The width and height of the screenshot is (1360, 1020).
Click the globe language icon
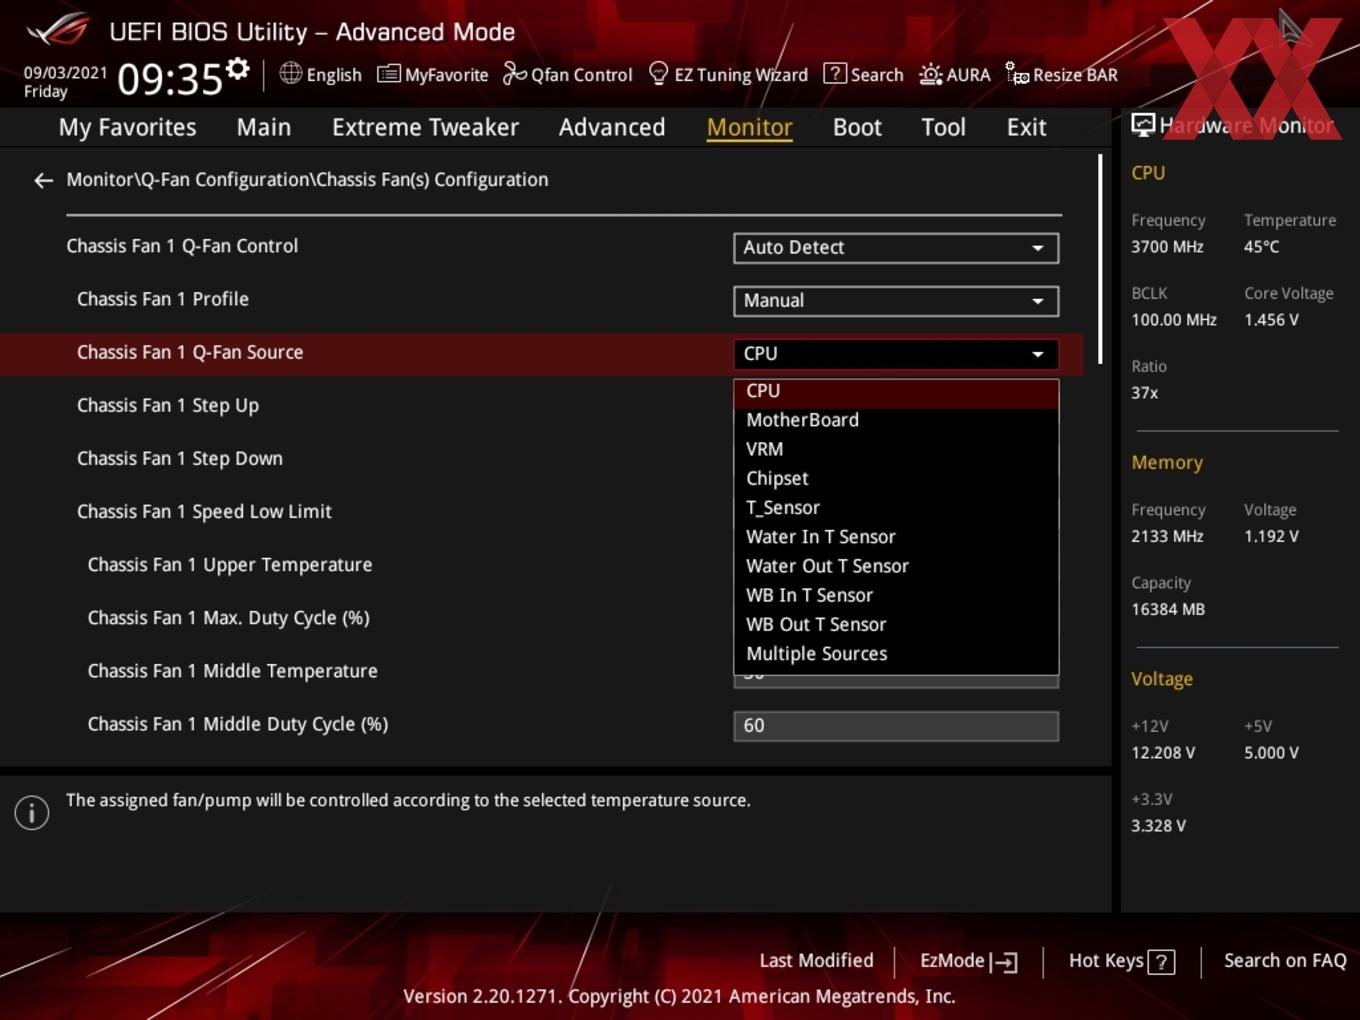[290, 73]
